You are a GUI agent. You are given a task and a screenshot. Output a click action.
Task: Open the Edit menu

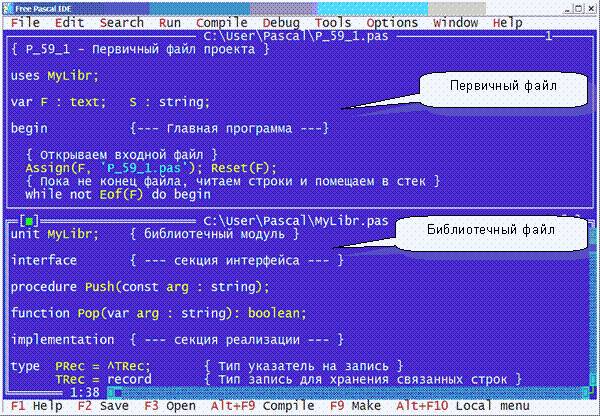[69, 23]
